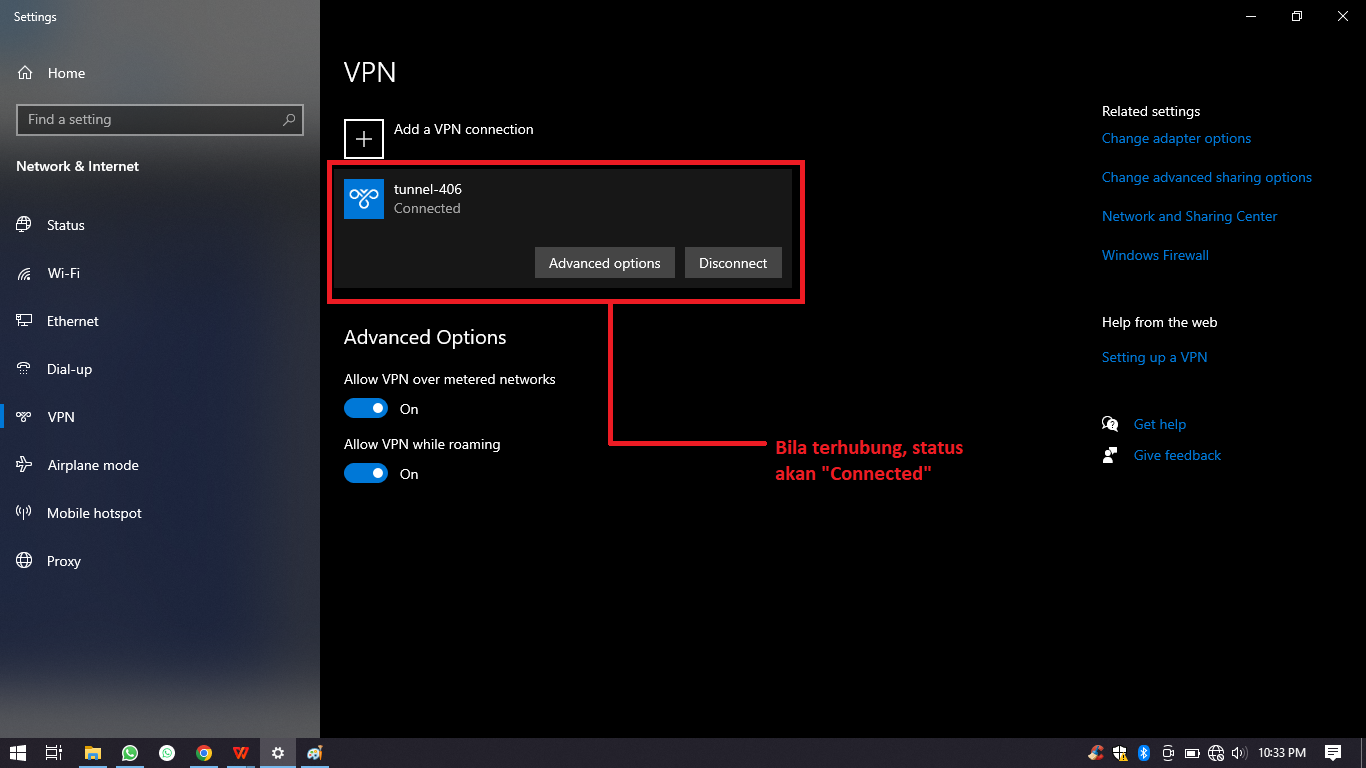Restore down the Settings window
1366x768 pixels.
pos(1297,16)
